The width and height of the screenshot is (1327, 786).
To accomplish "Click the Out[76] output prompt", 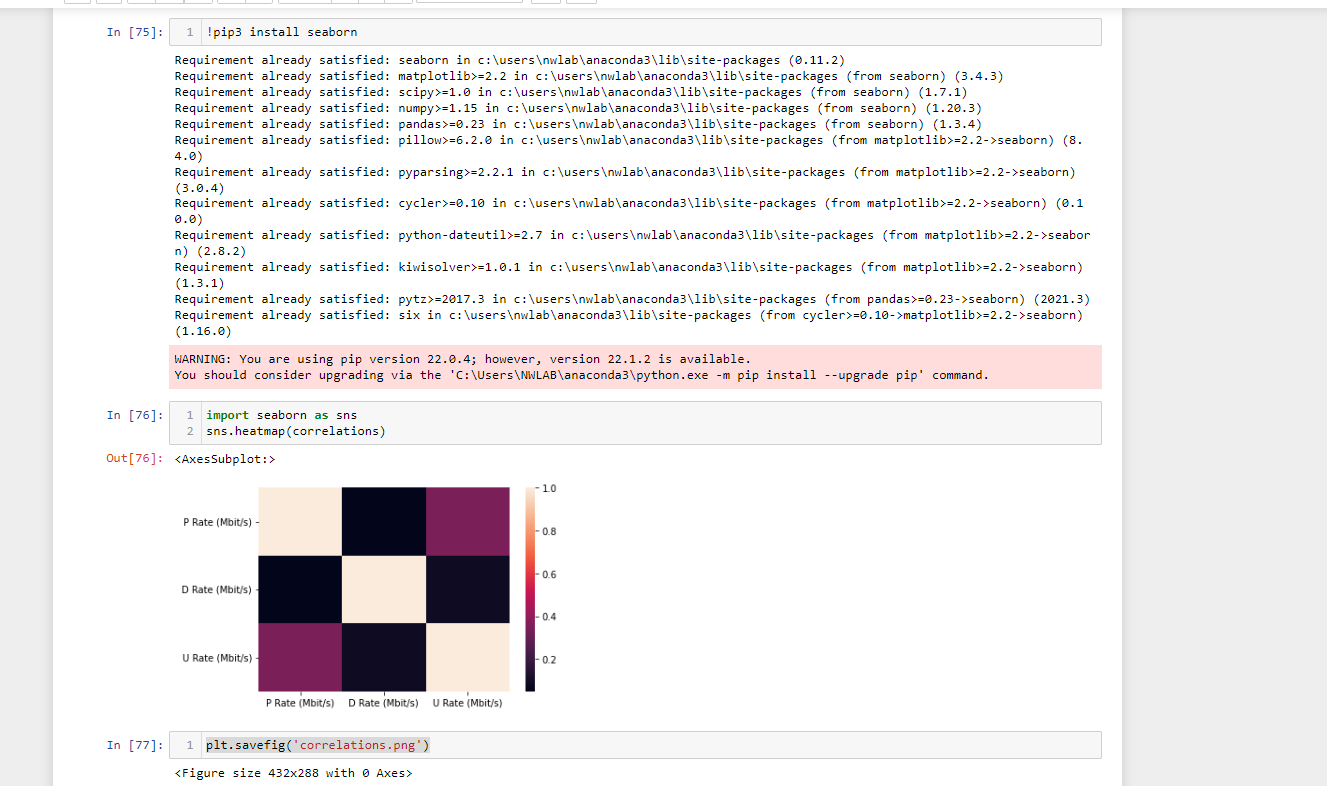I will pos(134,459).
